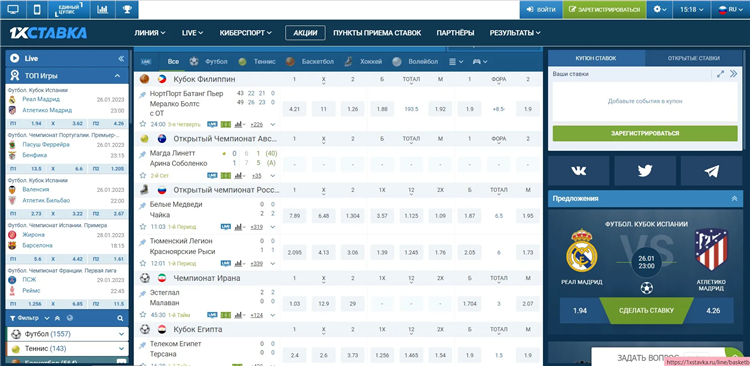Switch to ОТКРЫТЫЕ СТАВКИ tab
This screenshot has width=750, height=366.
[x=694, y=58]
